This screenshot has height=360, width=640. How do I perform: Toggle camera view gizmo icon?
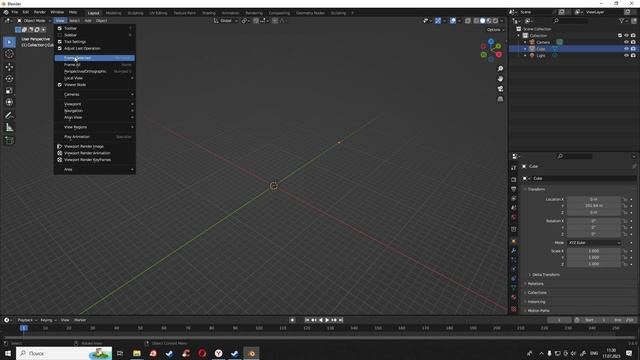[x=500, y=89]
